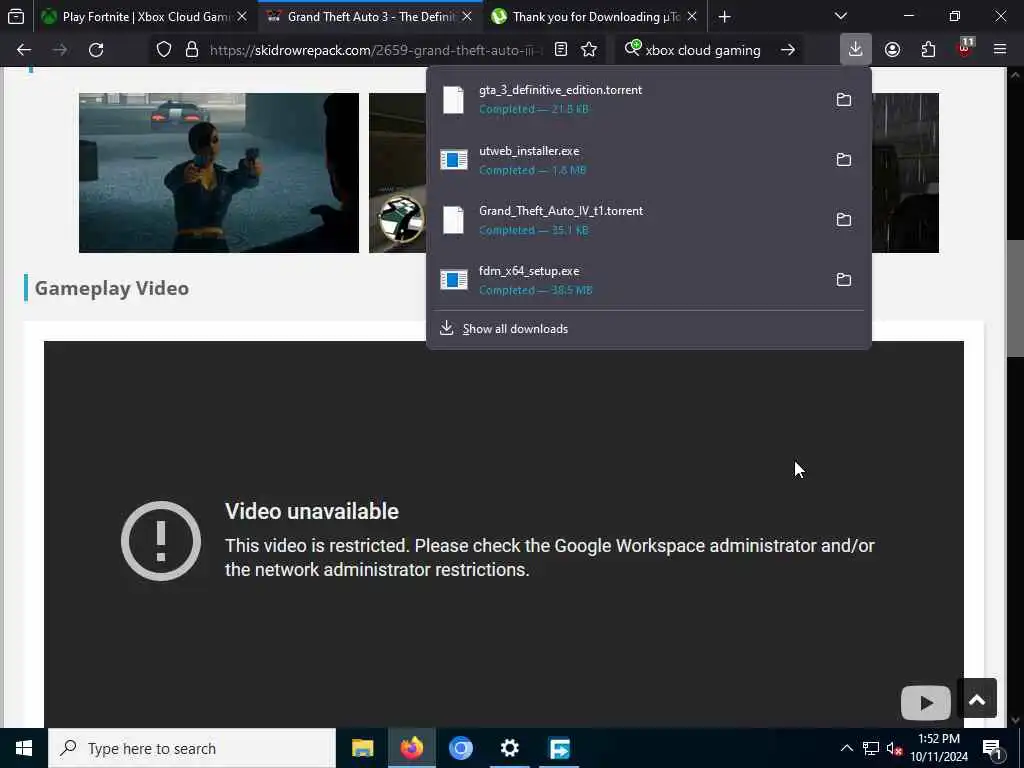Click the scroll-to-top arrow button
The width and height of the screenshot is (1024, 768).
[x=977, y=699]
